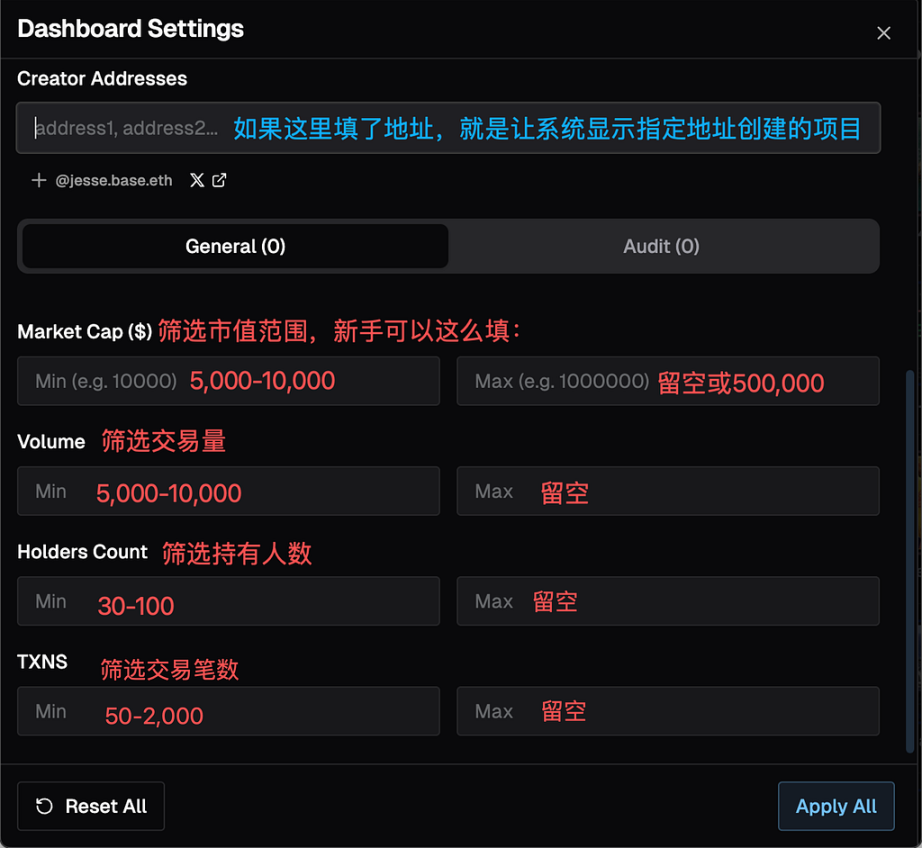Select the Volume Min input
Viewport: 922px width, 848px height.
click(x=228, y=491)
